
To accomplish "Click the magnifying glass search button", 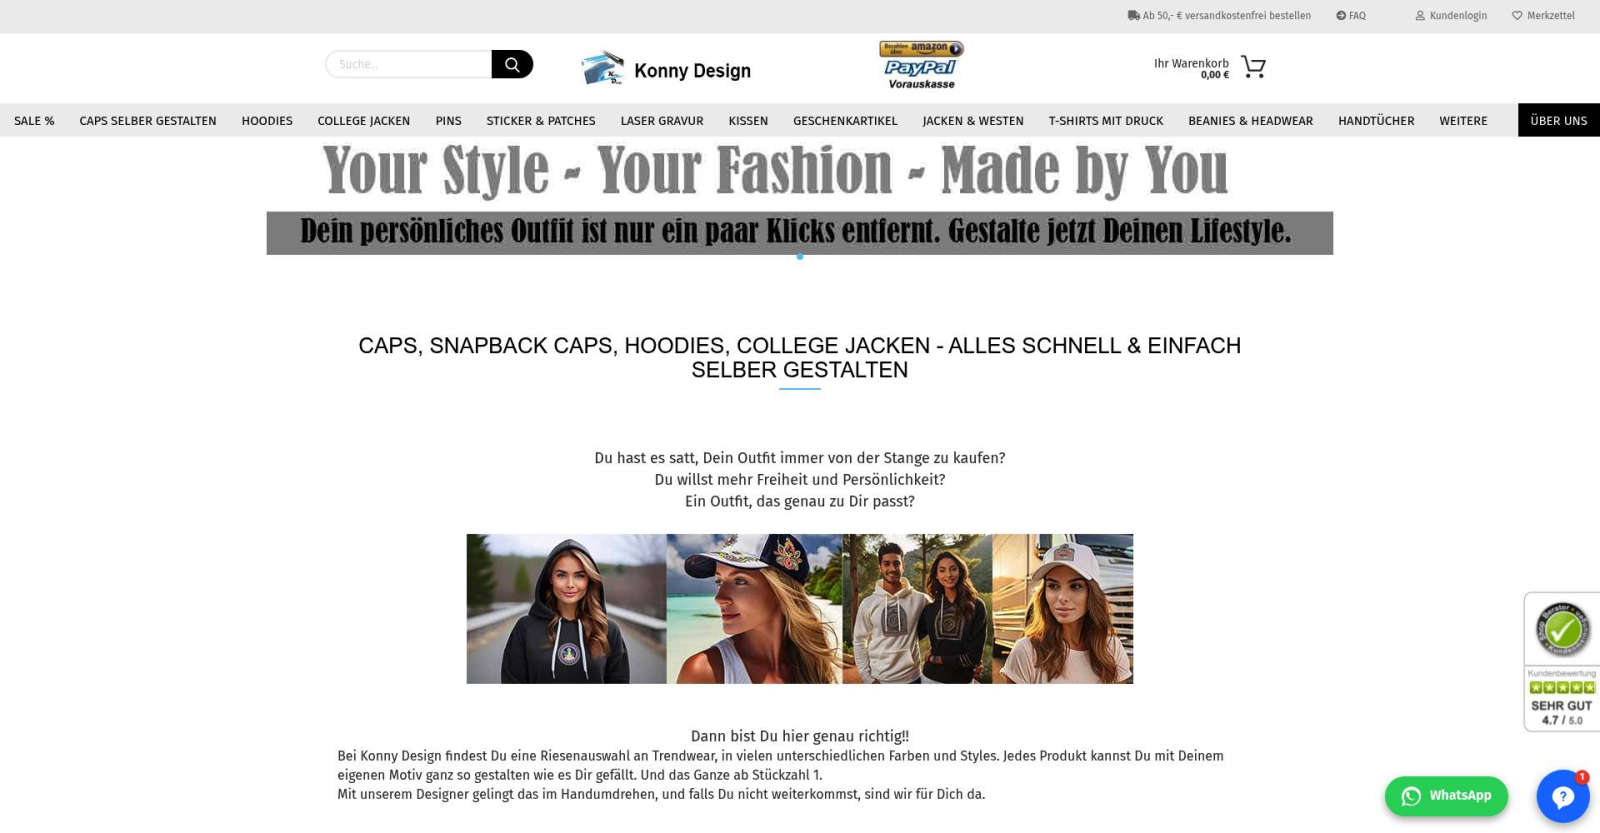I will coord(512,64).
